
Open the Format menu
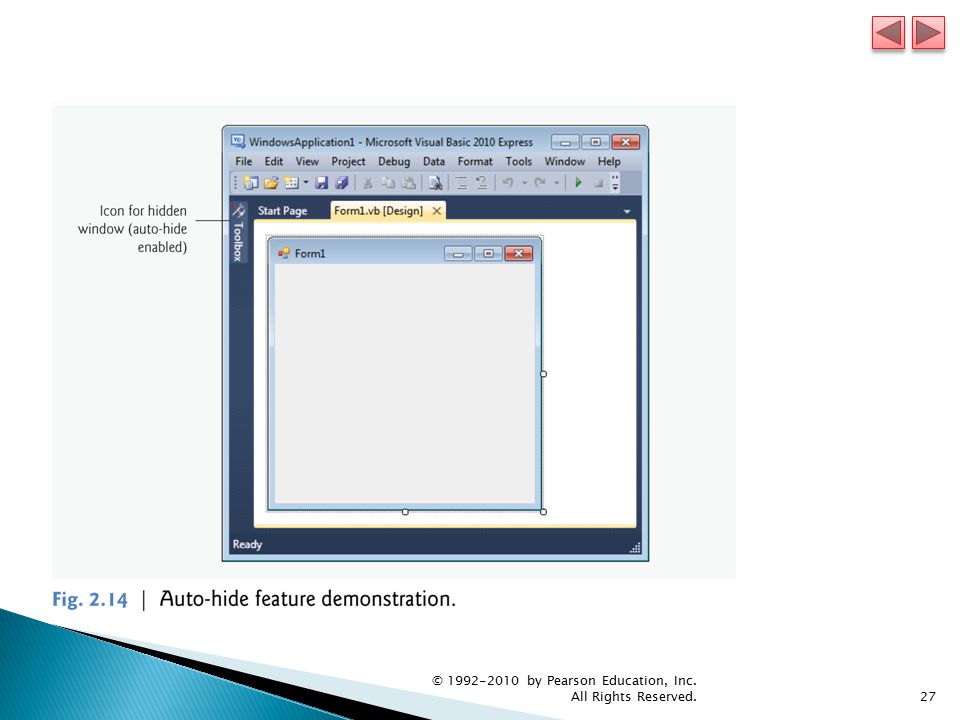475,162
